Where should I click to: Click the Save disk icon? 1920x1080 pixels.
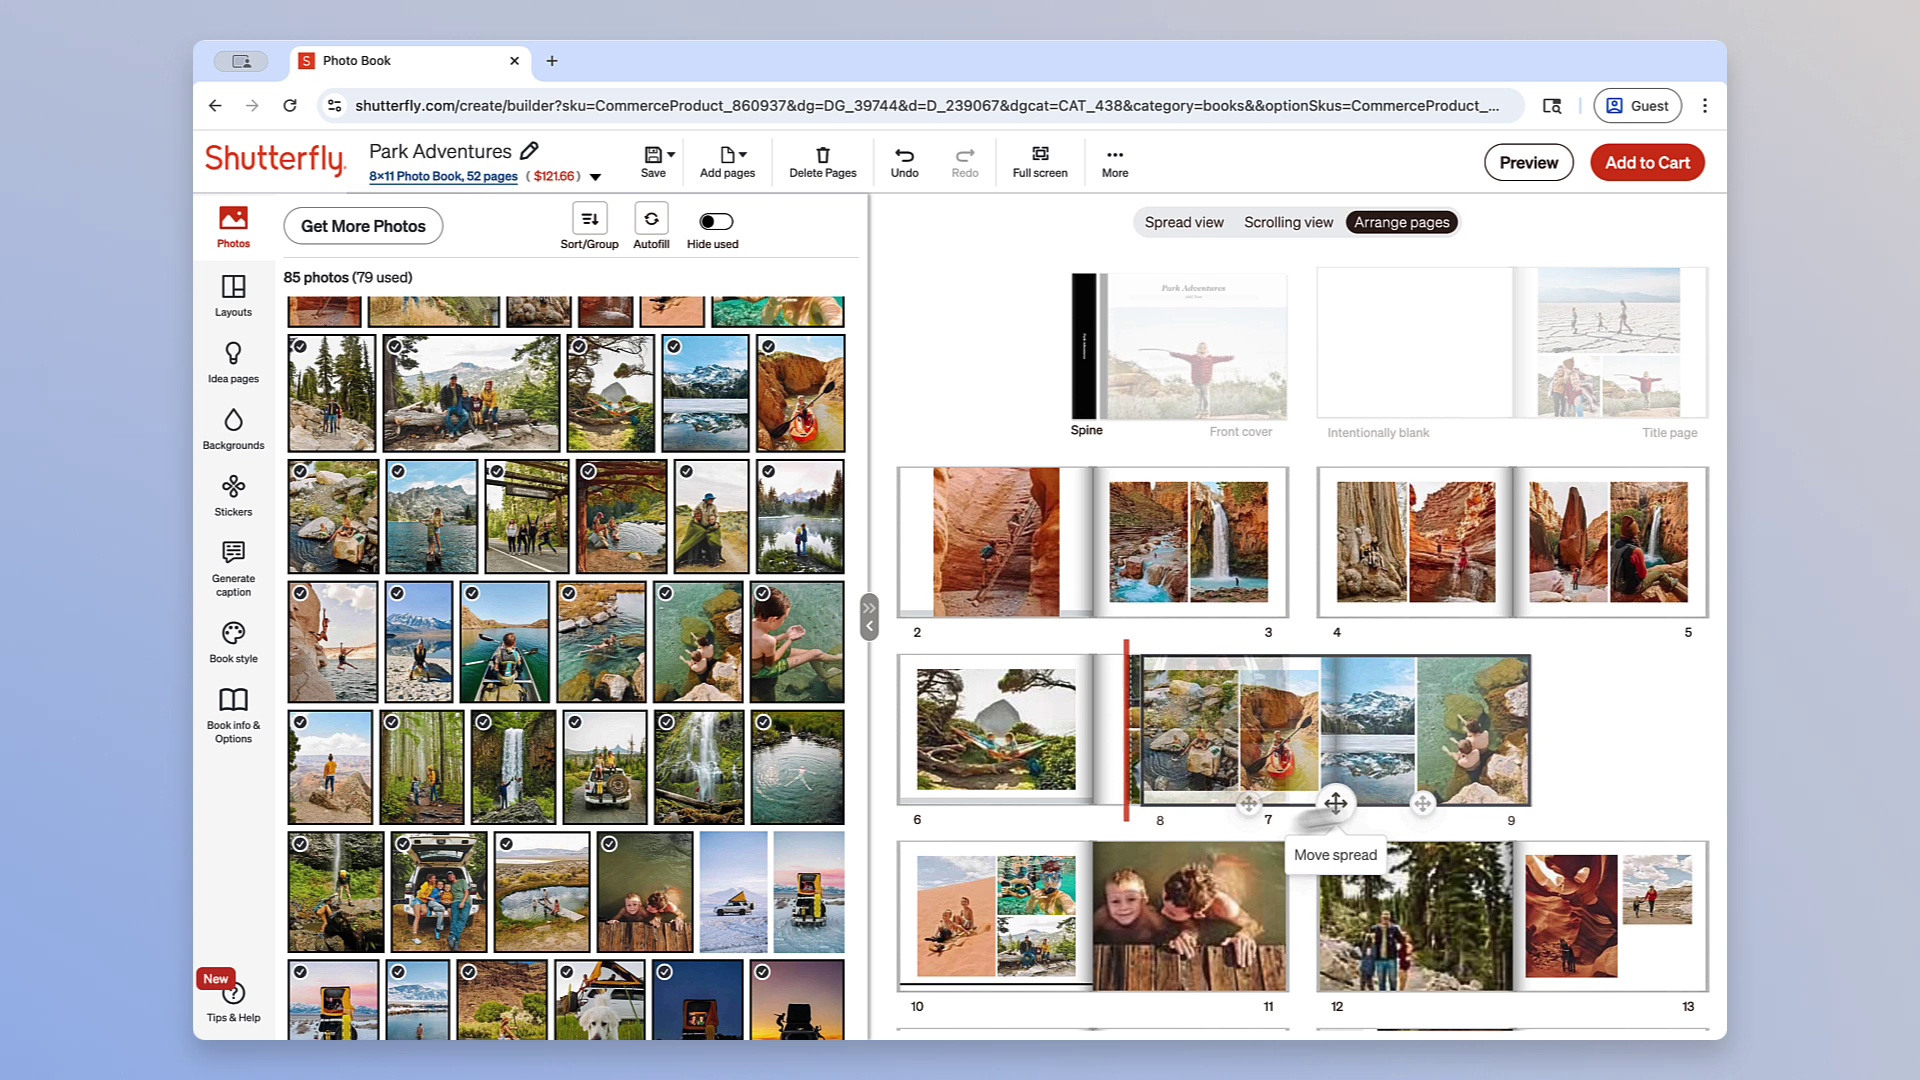coord(652,154)
